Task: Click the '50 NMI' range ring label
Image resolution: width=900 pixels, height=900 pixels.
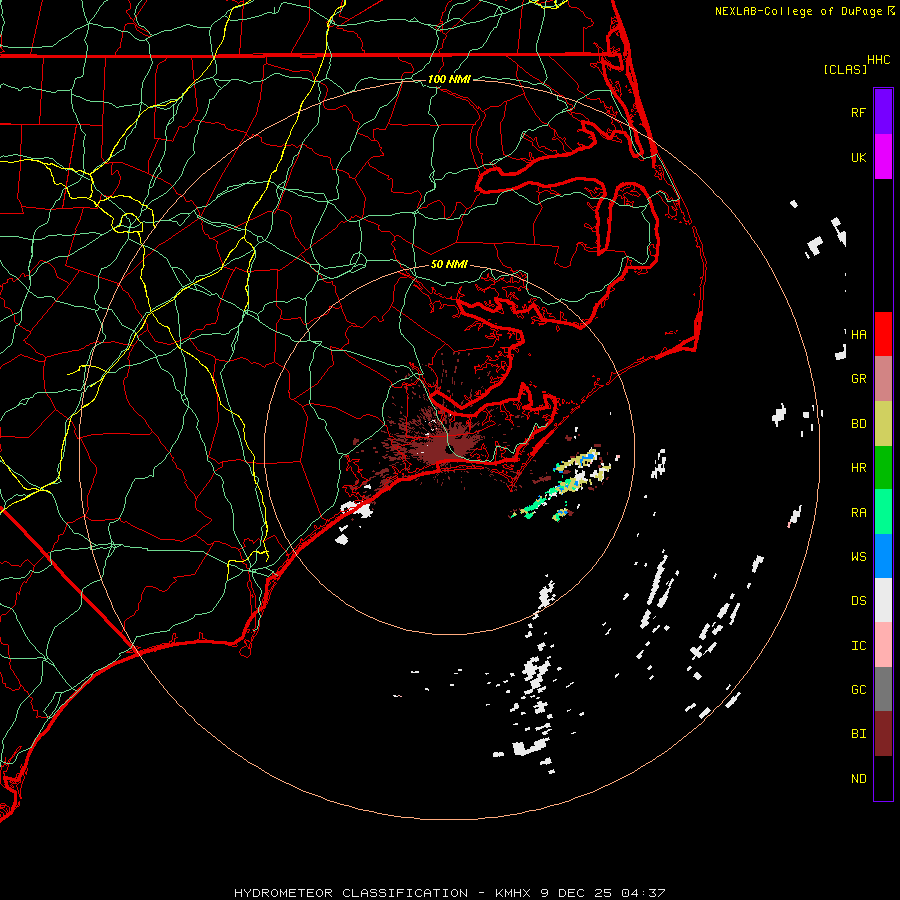Action: click(449, 264)
